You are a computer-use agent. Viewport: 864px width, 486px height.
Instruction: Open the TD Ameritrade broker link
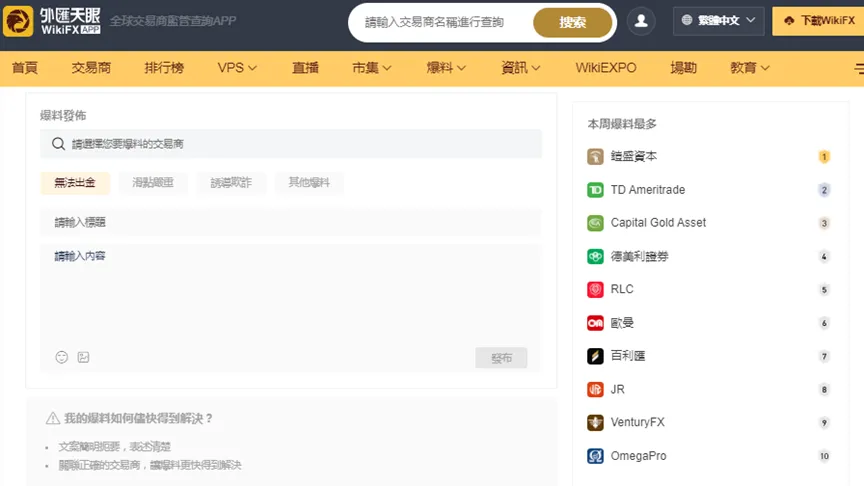coord(647,190)
